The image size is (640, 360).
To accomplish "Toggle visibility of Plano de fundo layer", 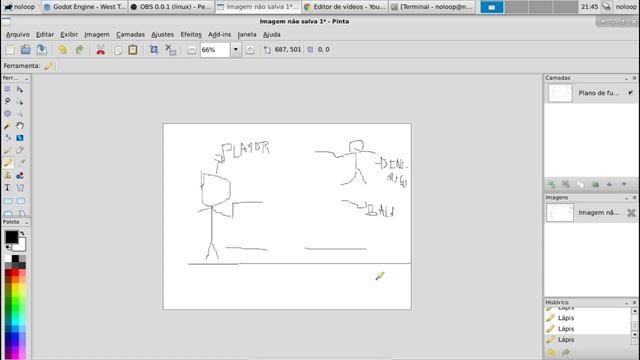I will [631, 93].
